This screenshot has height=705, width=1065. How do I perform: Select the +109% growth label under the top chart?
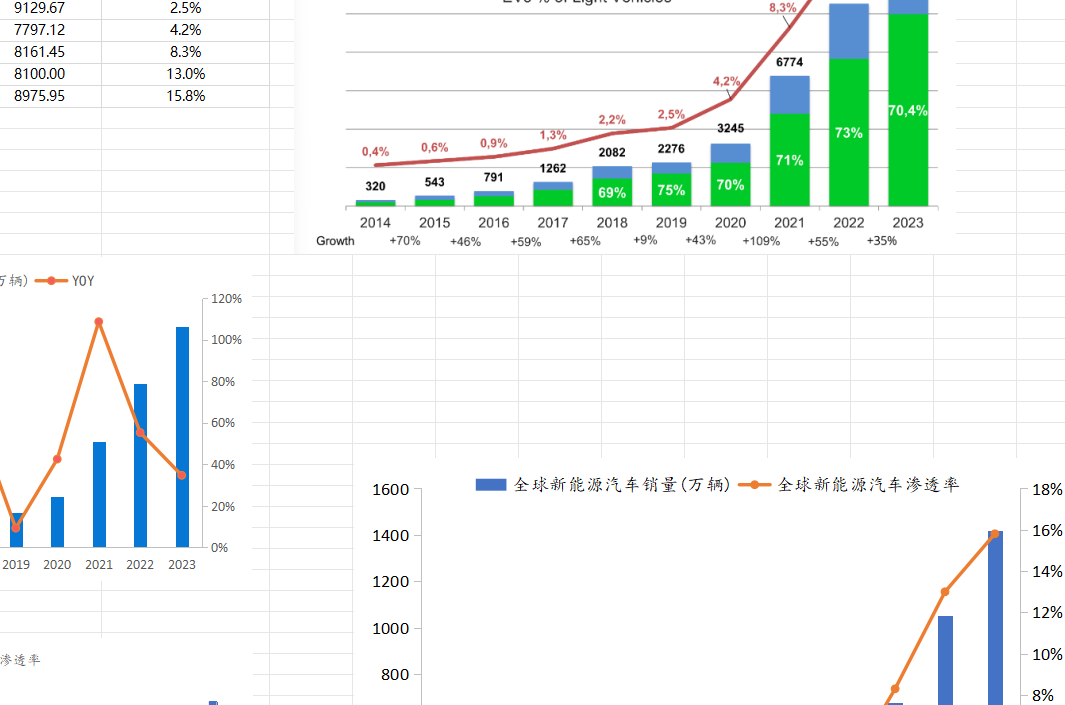761,241
